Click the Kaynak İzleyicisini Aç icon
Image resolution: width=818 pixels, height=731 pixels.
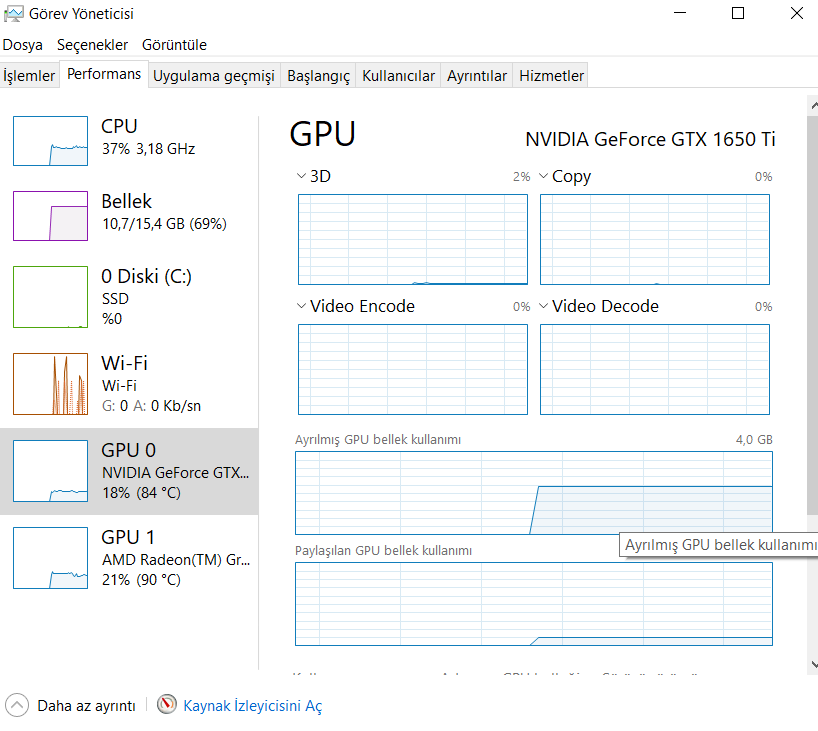coord(167,705)
